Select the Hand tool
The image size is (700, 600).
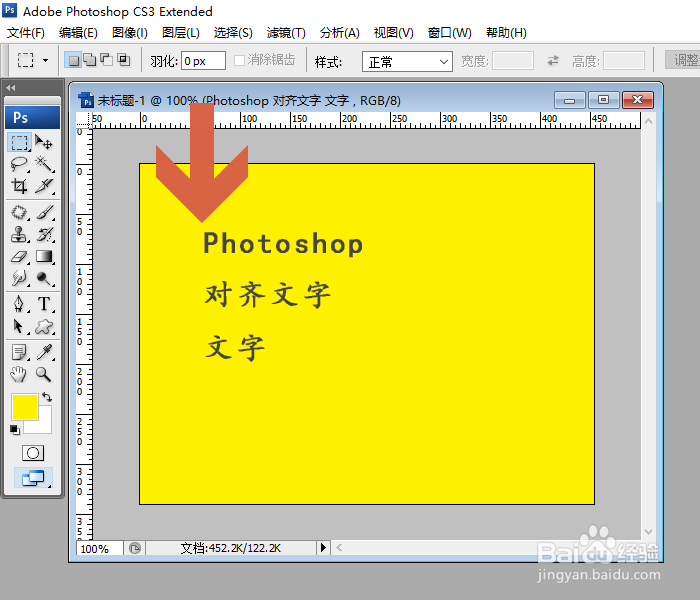(x=19, y=374)
